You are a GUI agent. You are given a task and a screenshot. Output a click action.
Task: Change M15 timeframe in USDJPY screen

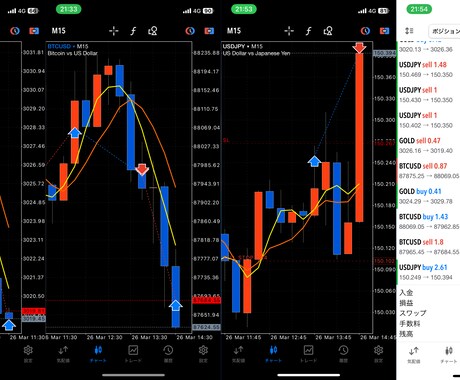click(234, 31)
